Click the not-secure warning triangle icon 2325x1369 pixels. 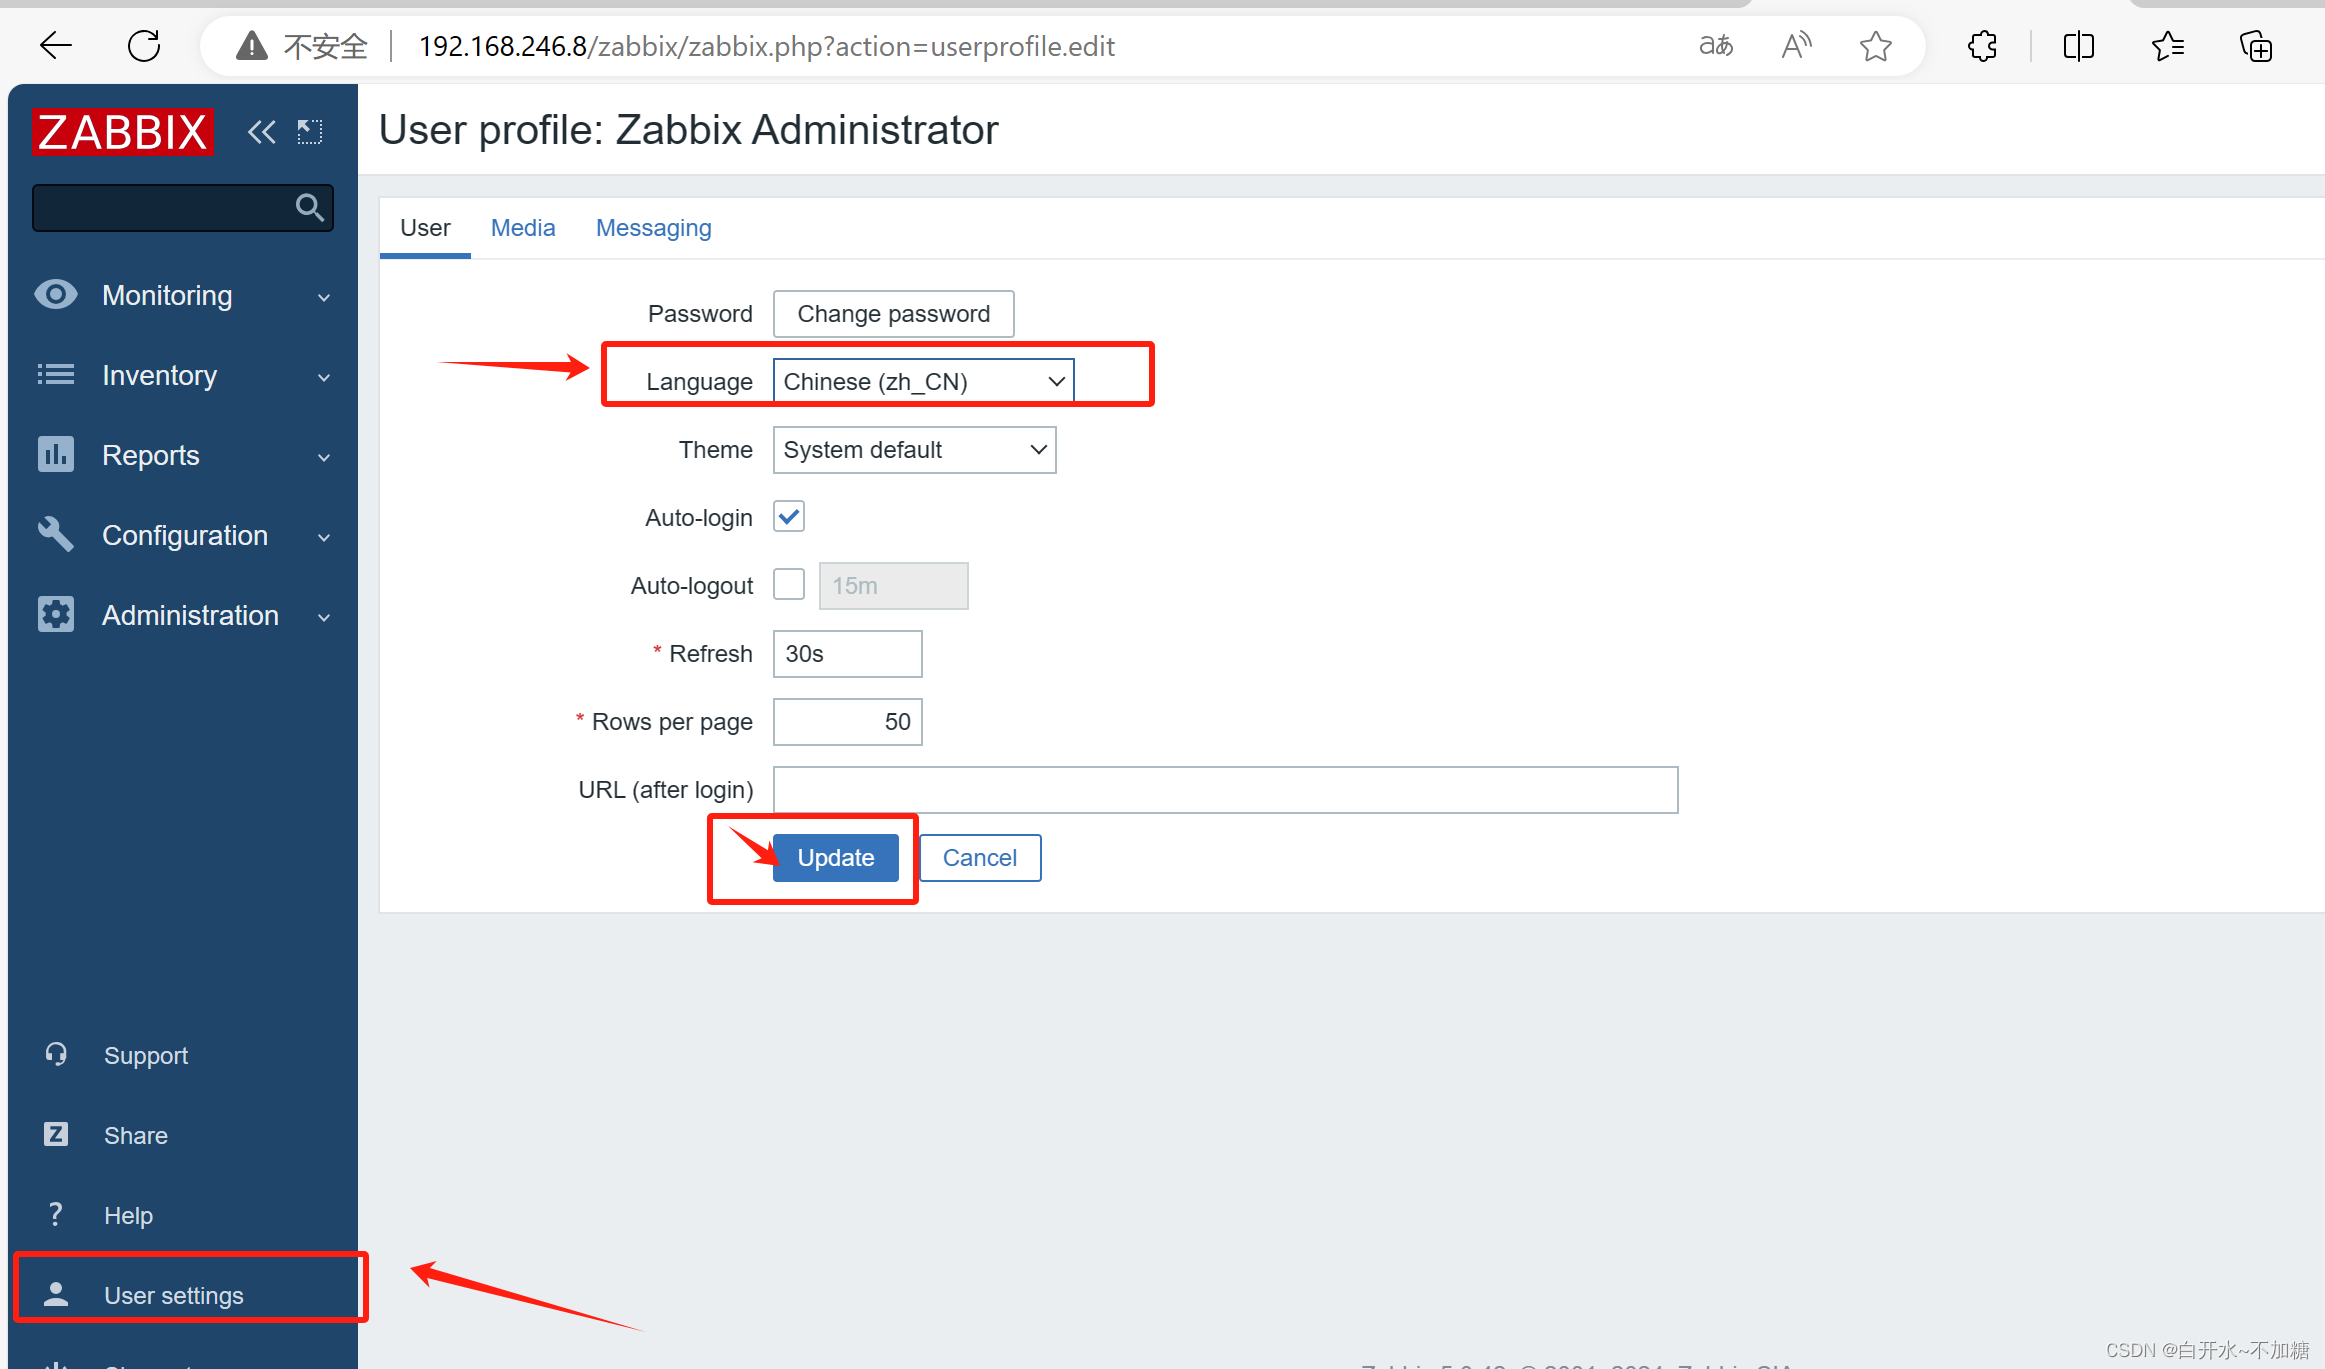251,45
